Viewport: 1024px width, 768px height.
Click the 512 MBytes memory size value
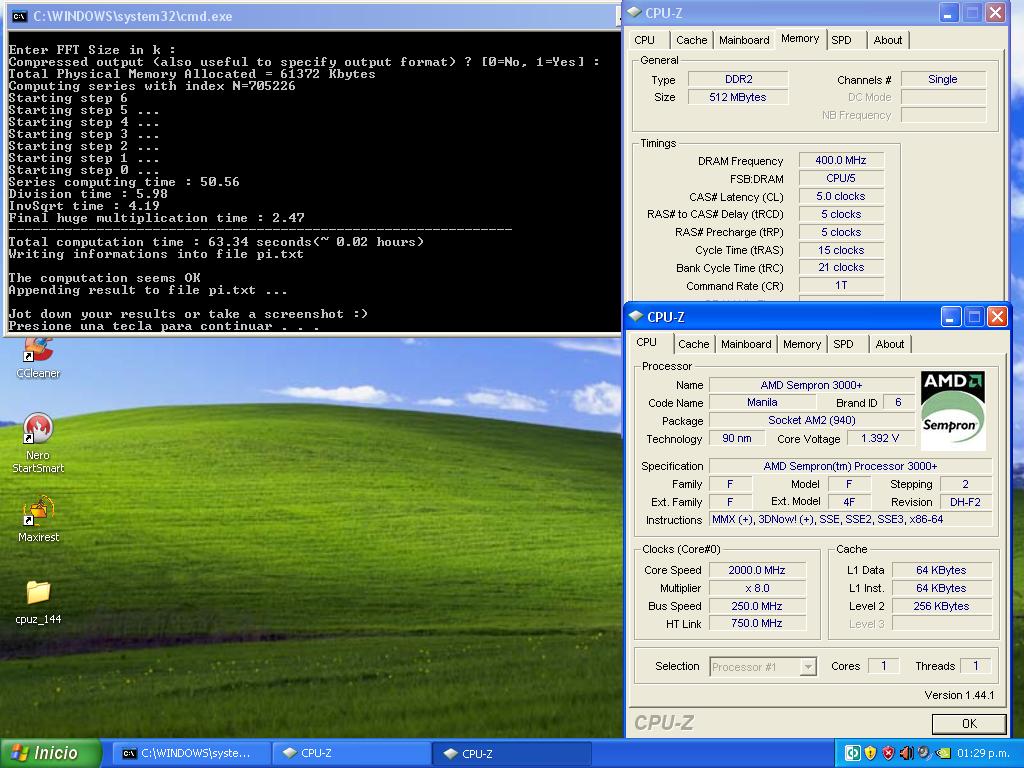(x=738, y=97)
